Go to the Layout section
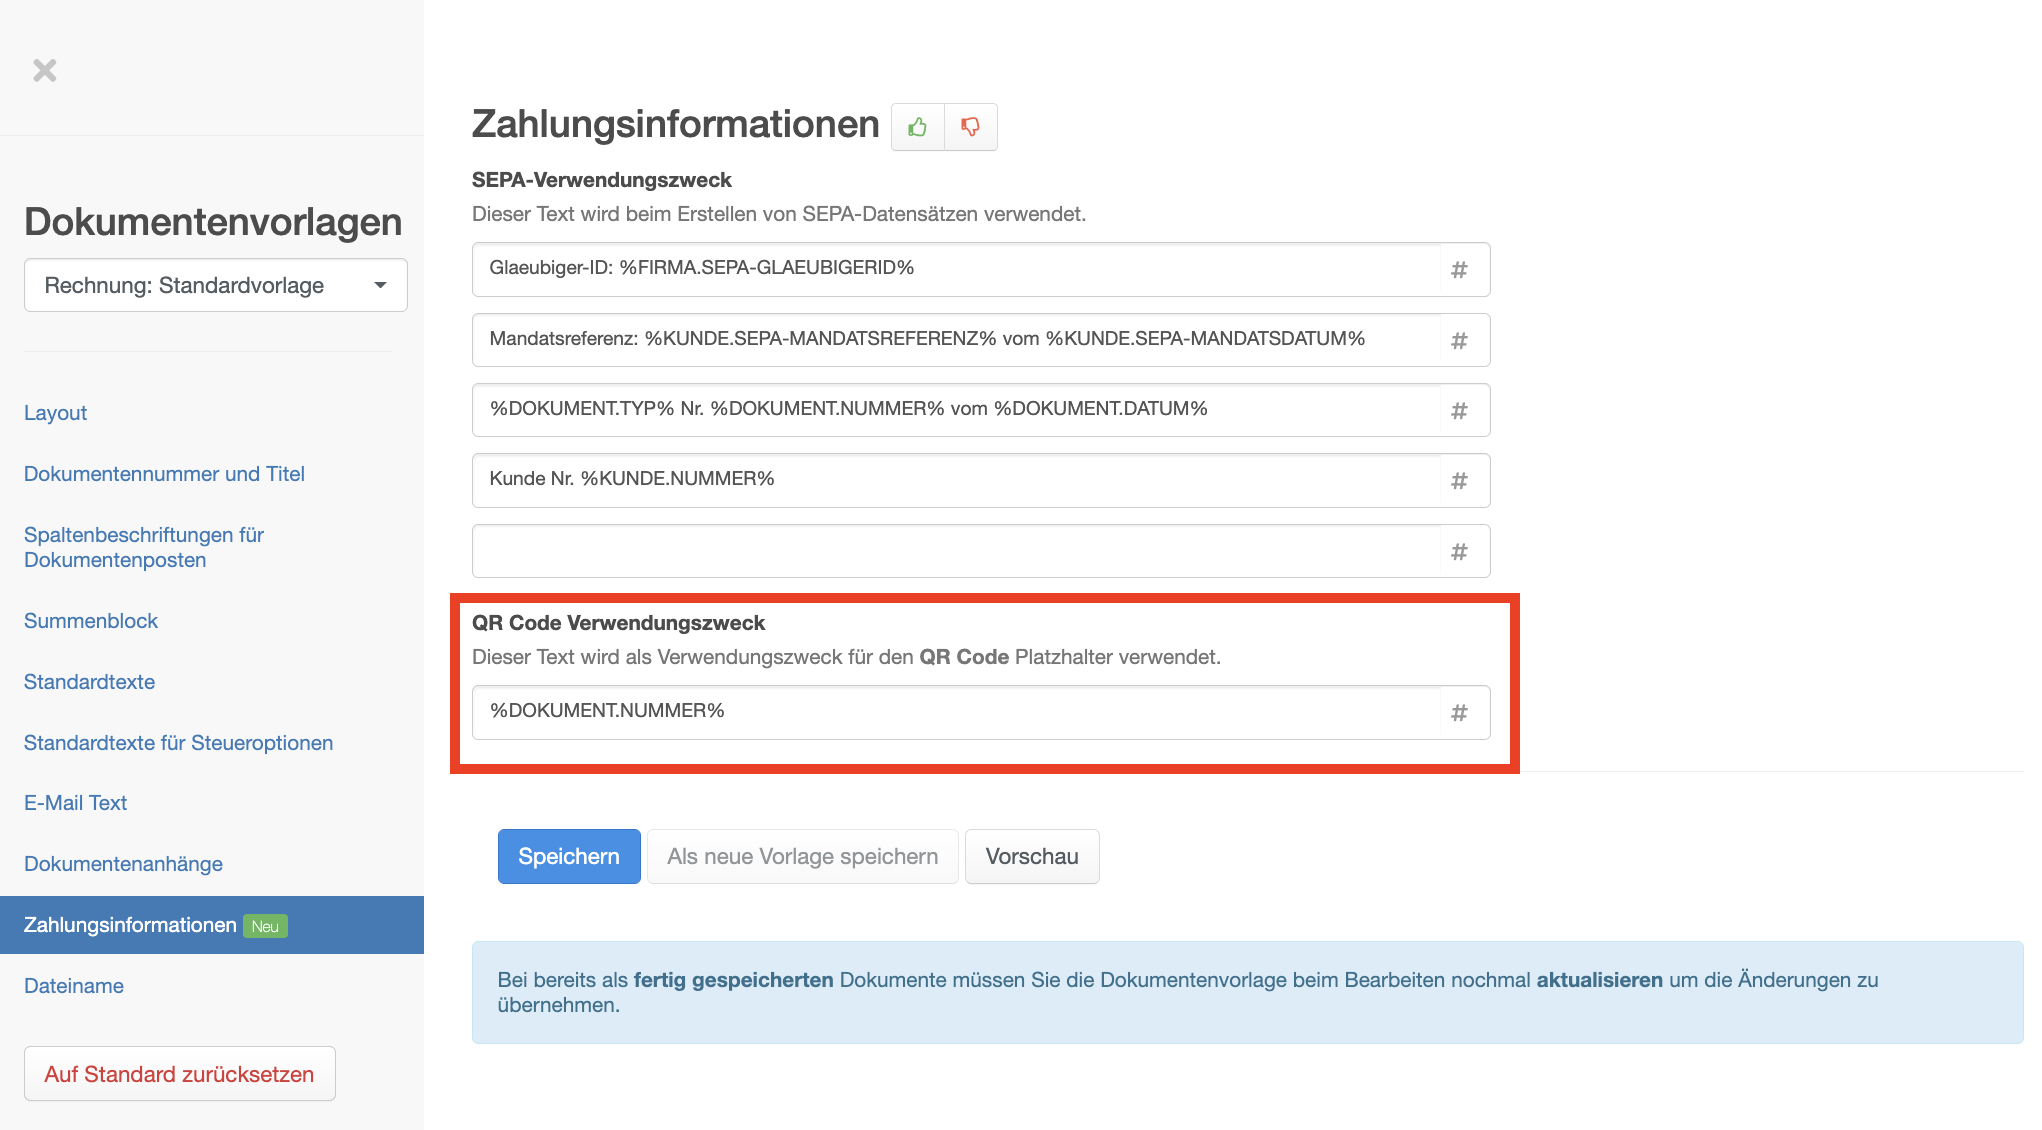 click(x=55, y=413)
